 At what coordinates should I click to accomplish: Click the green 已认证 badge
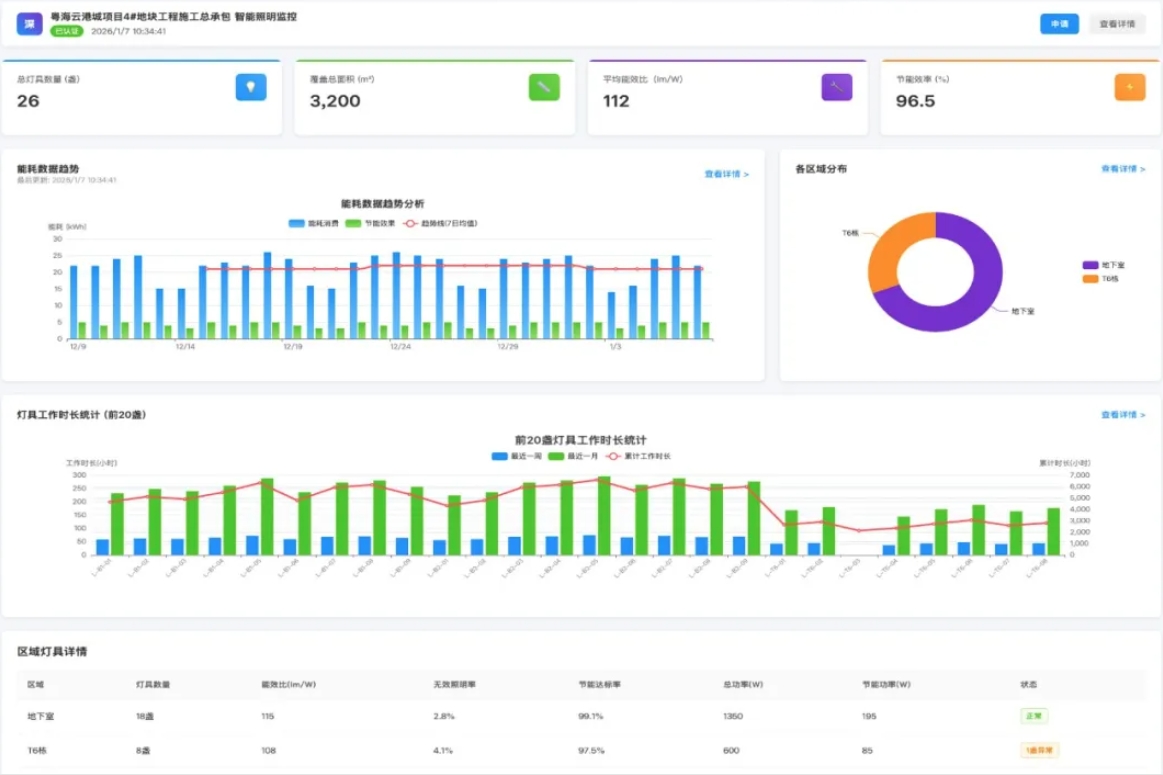[67, 31]
